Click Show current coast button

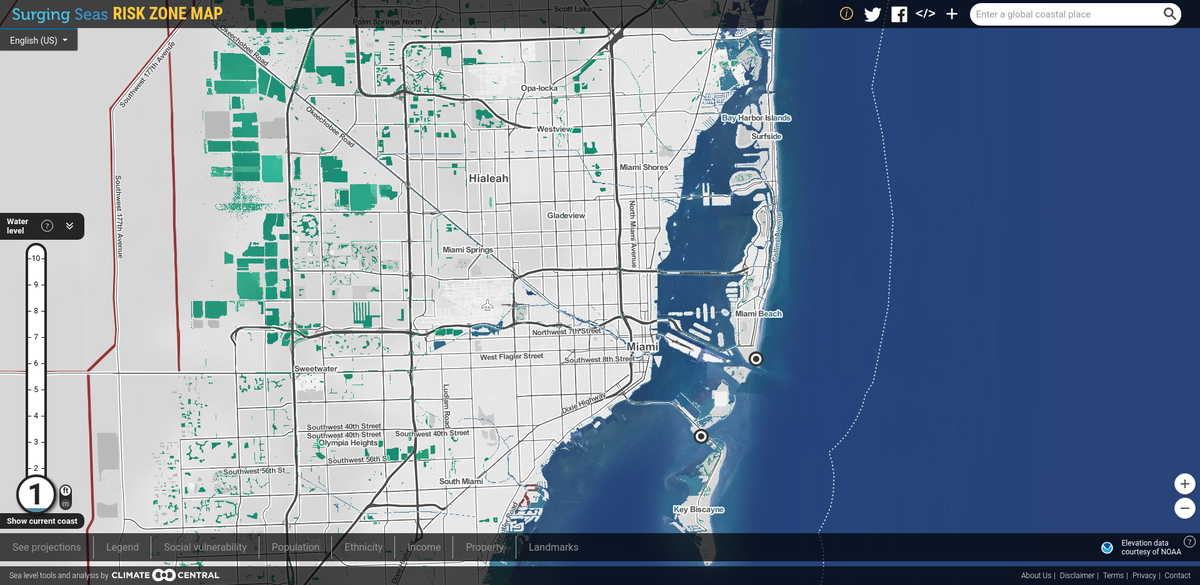tap(42, 521)
